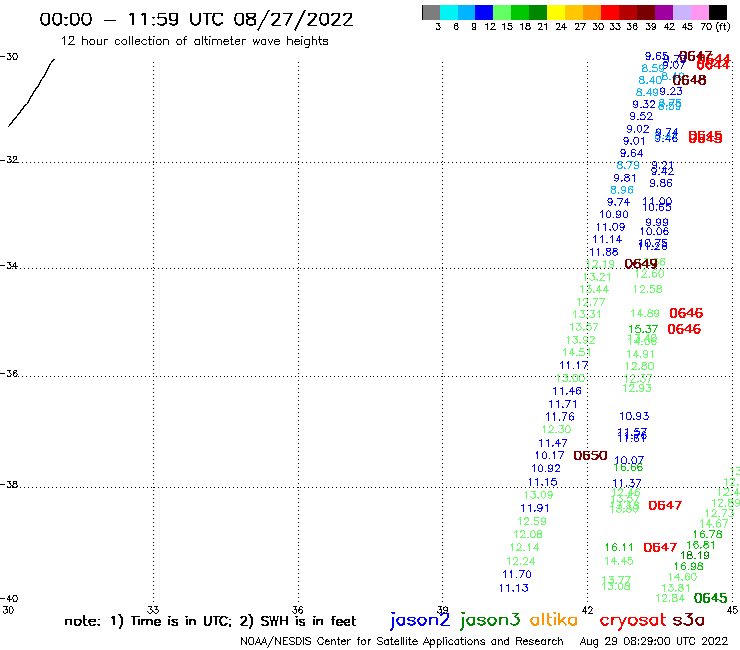740x650 pixels.
Task: Click the wave height value 9.64
Action: [x=631, y=153]
